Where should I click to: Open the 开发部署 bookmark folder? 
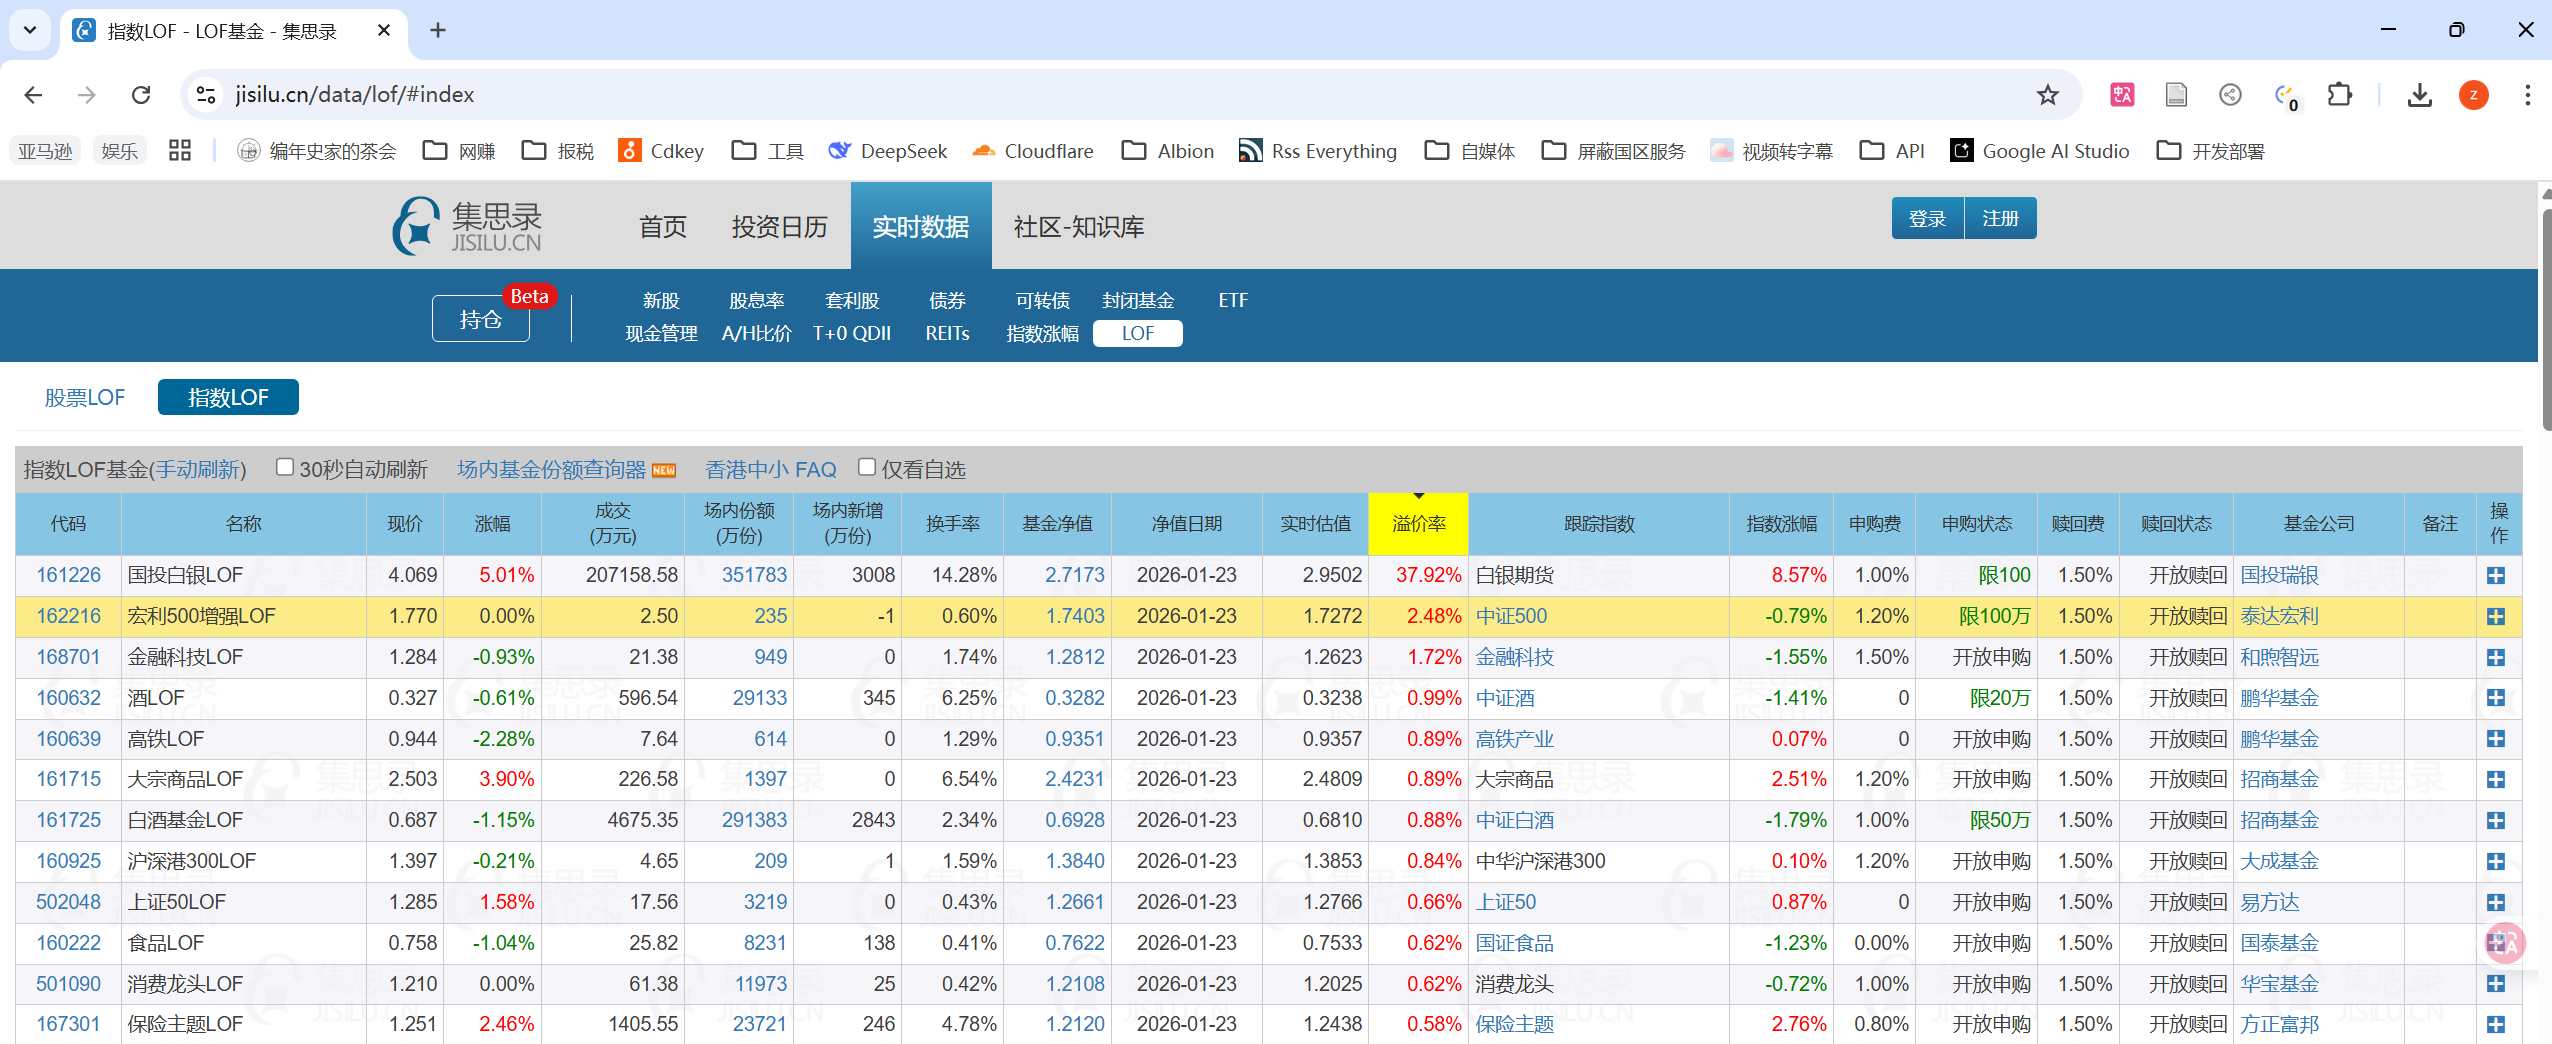(2210, 151)
